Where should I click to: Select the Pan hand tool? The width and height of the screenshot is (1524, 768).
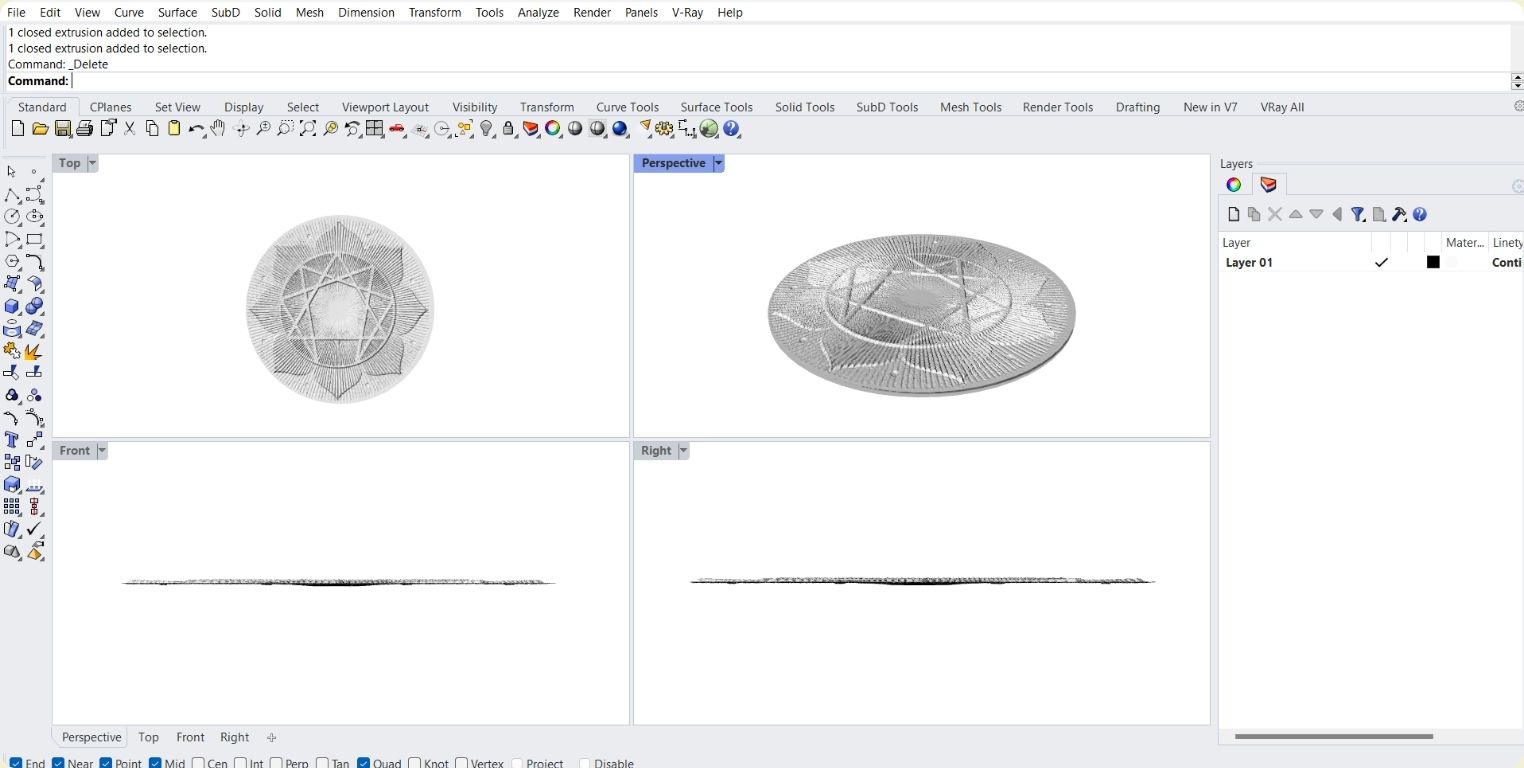218,129
